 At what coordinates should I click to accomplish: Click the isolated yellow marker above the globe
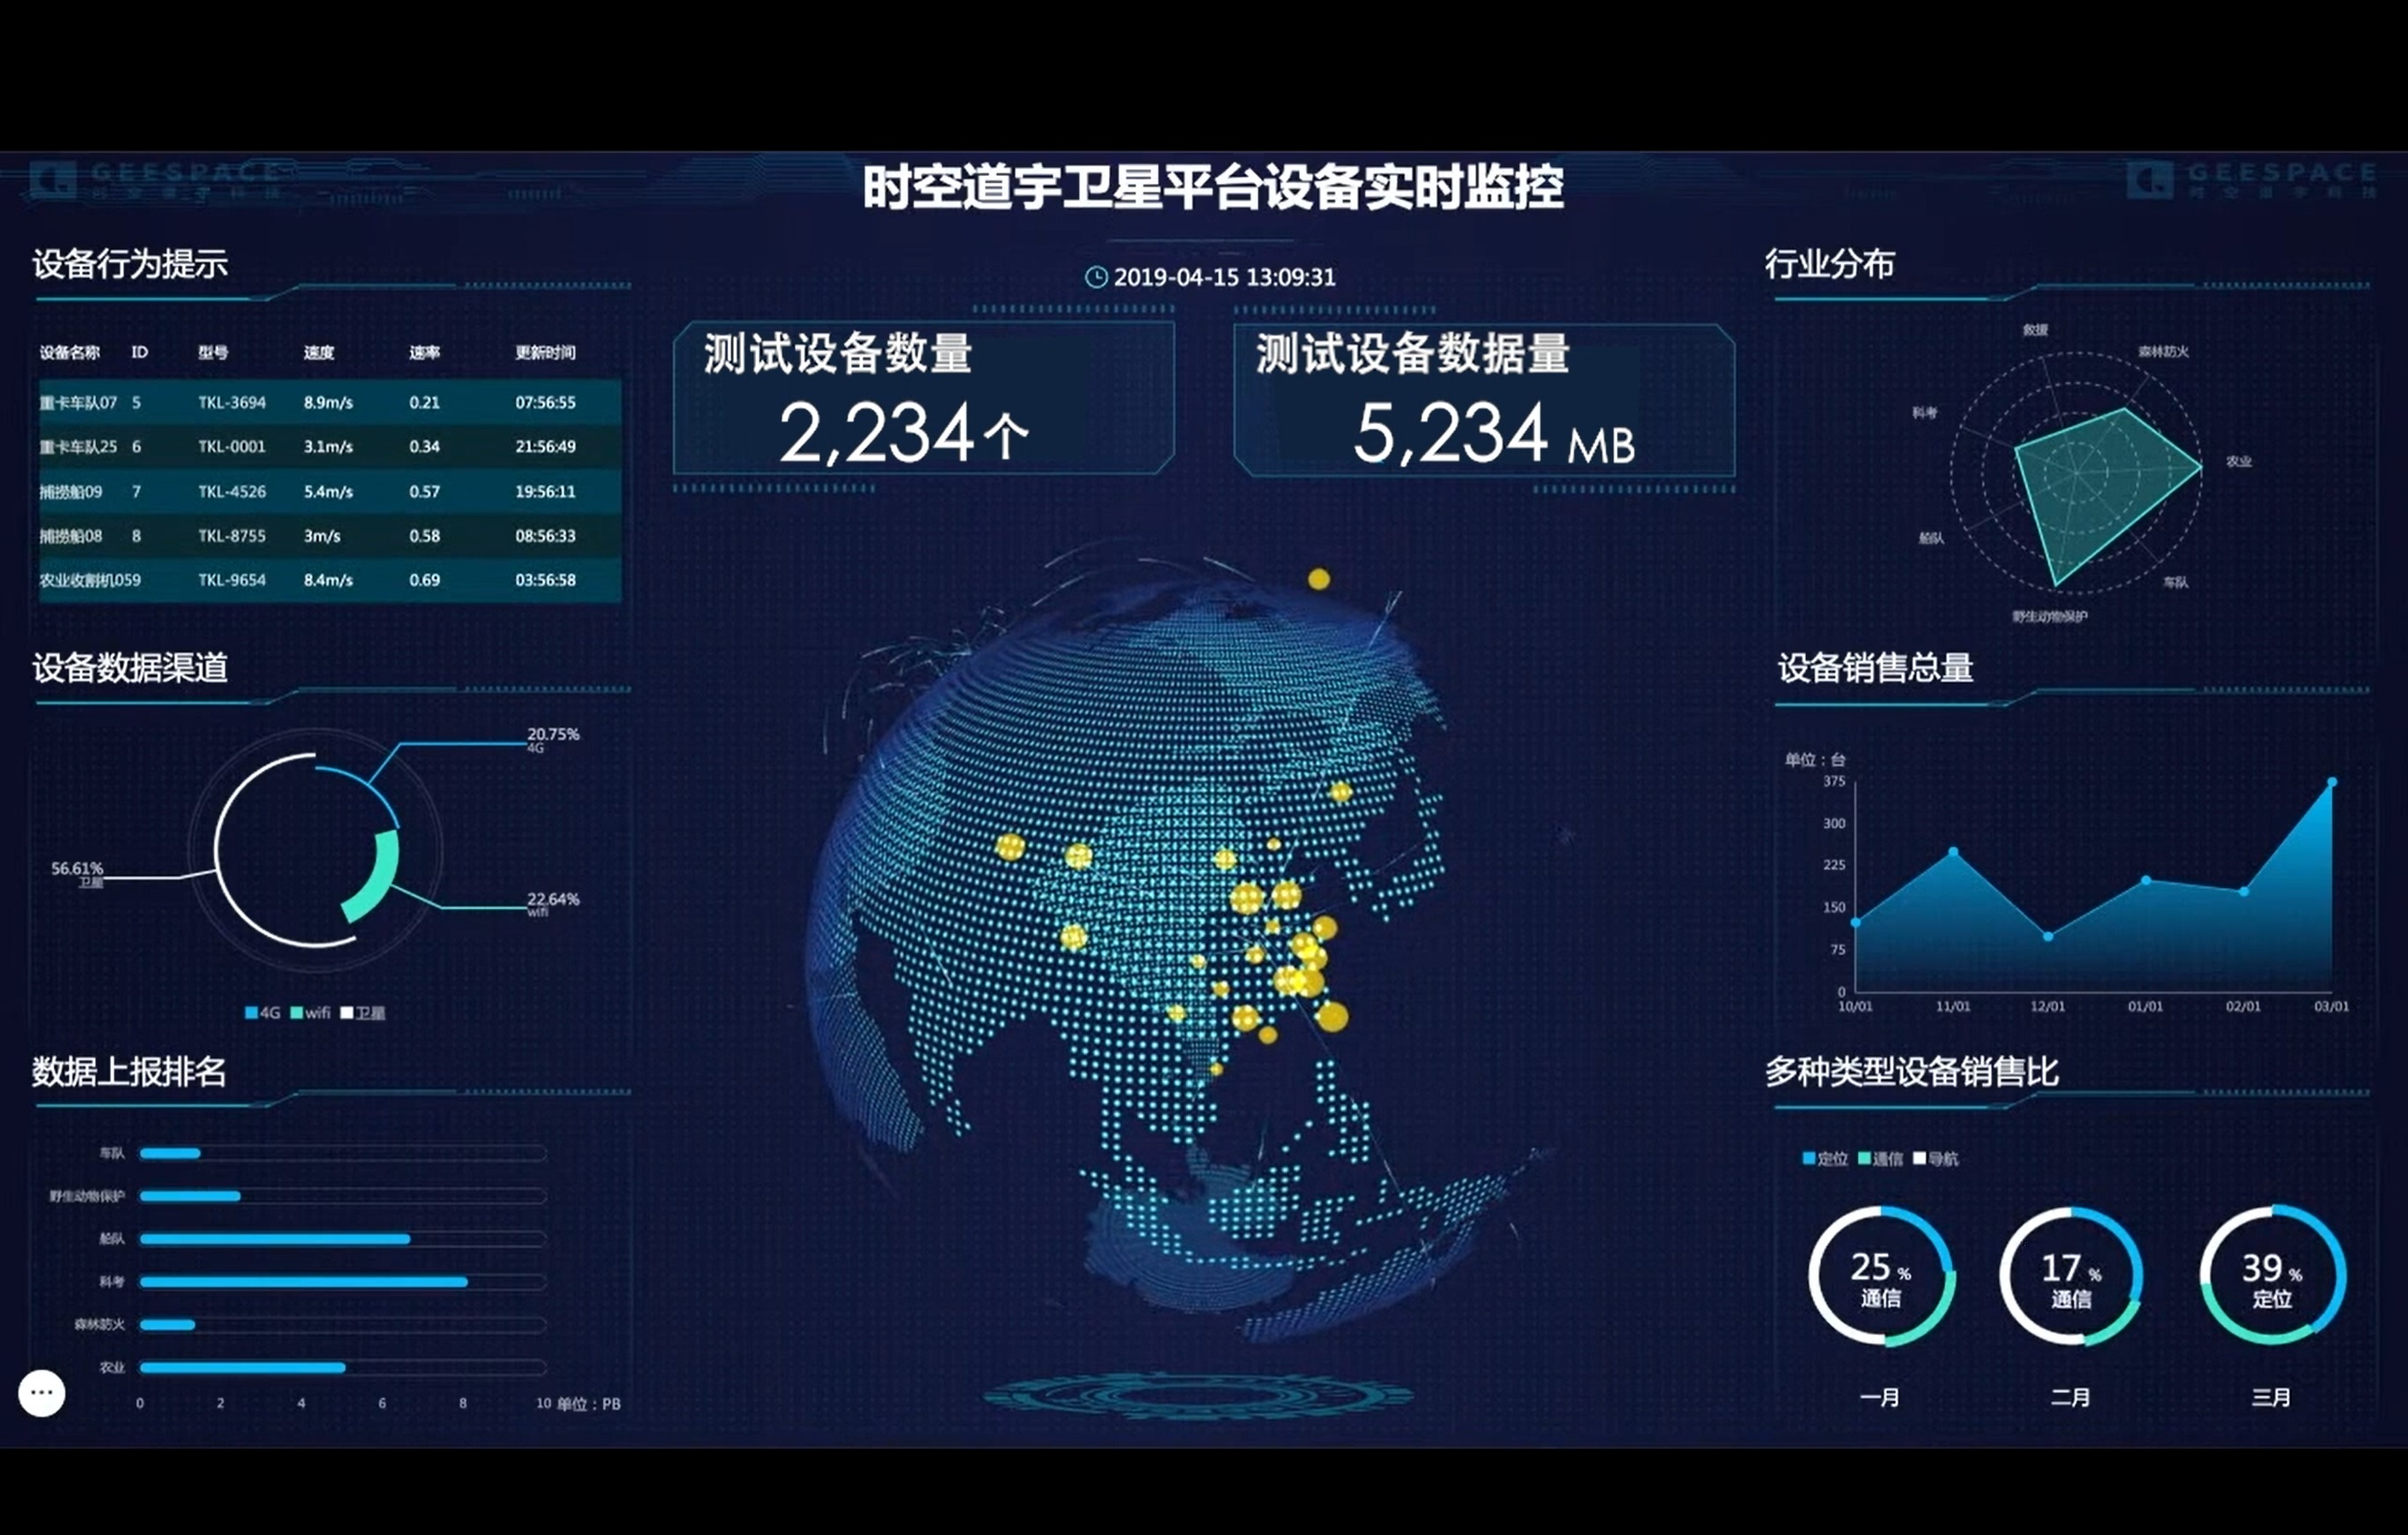click(x=1319, y=579)
